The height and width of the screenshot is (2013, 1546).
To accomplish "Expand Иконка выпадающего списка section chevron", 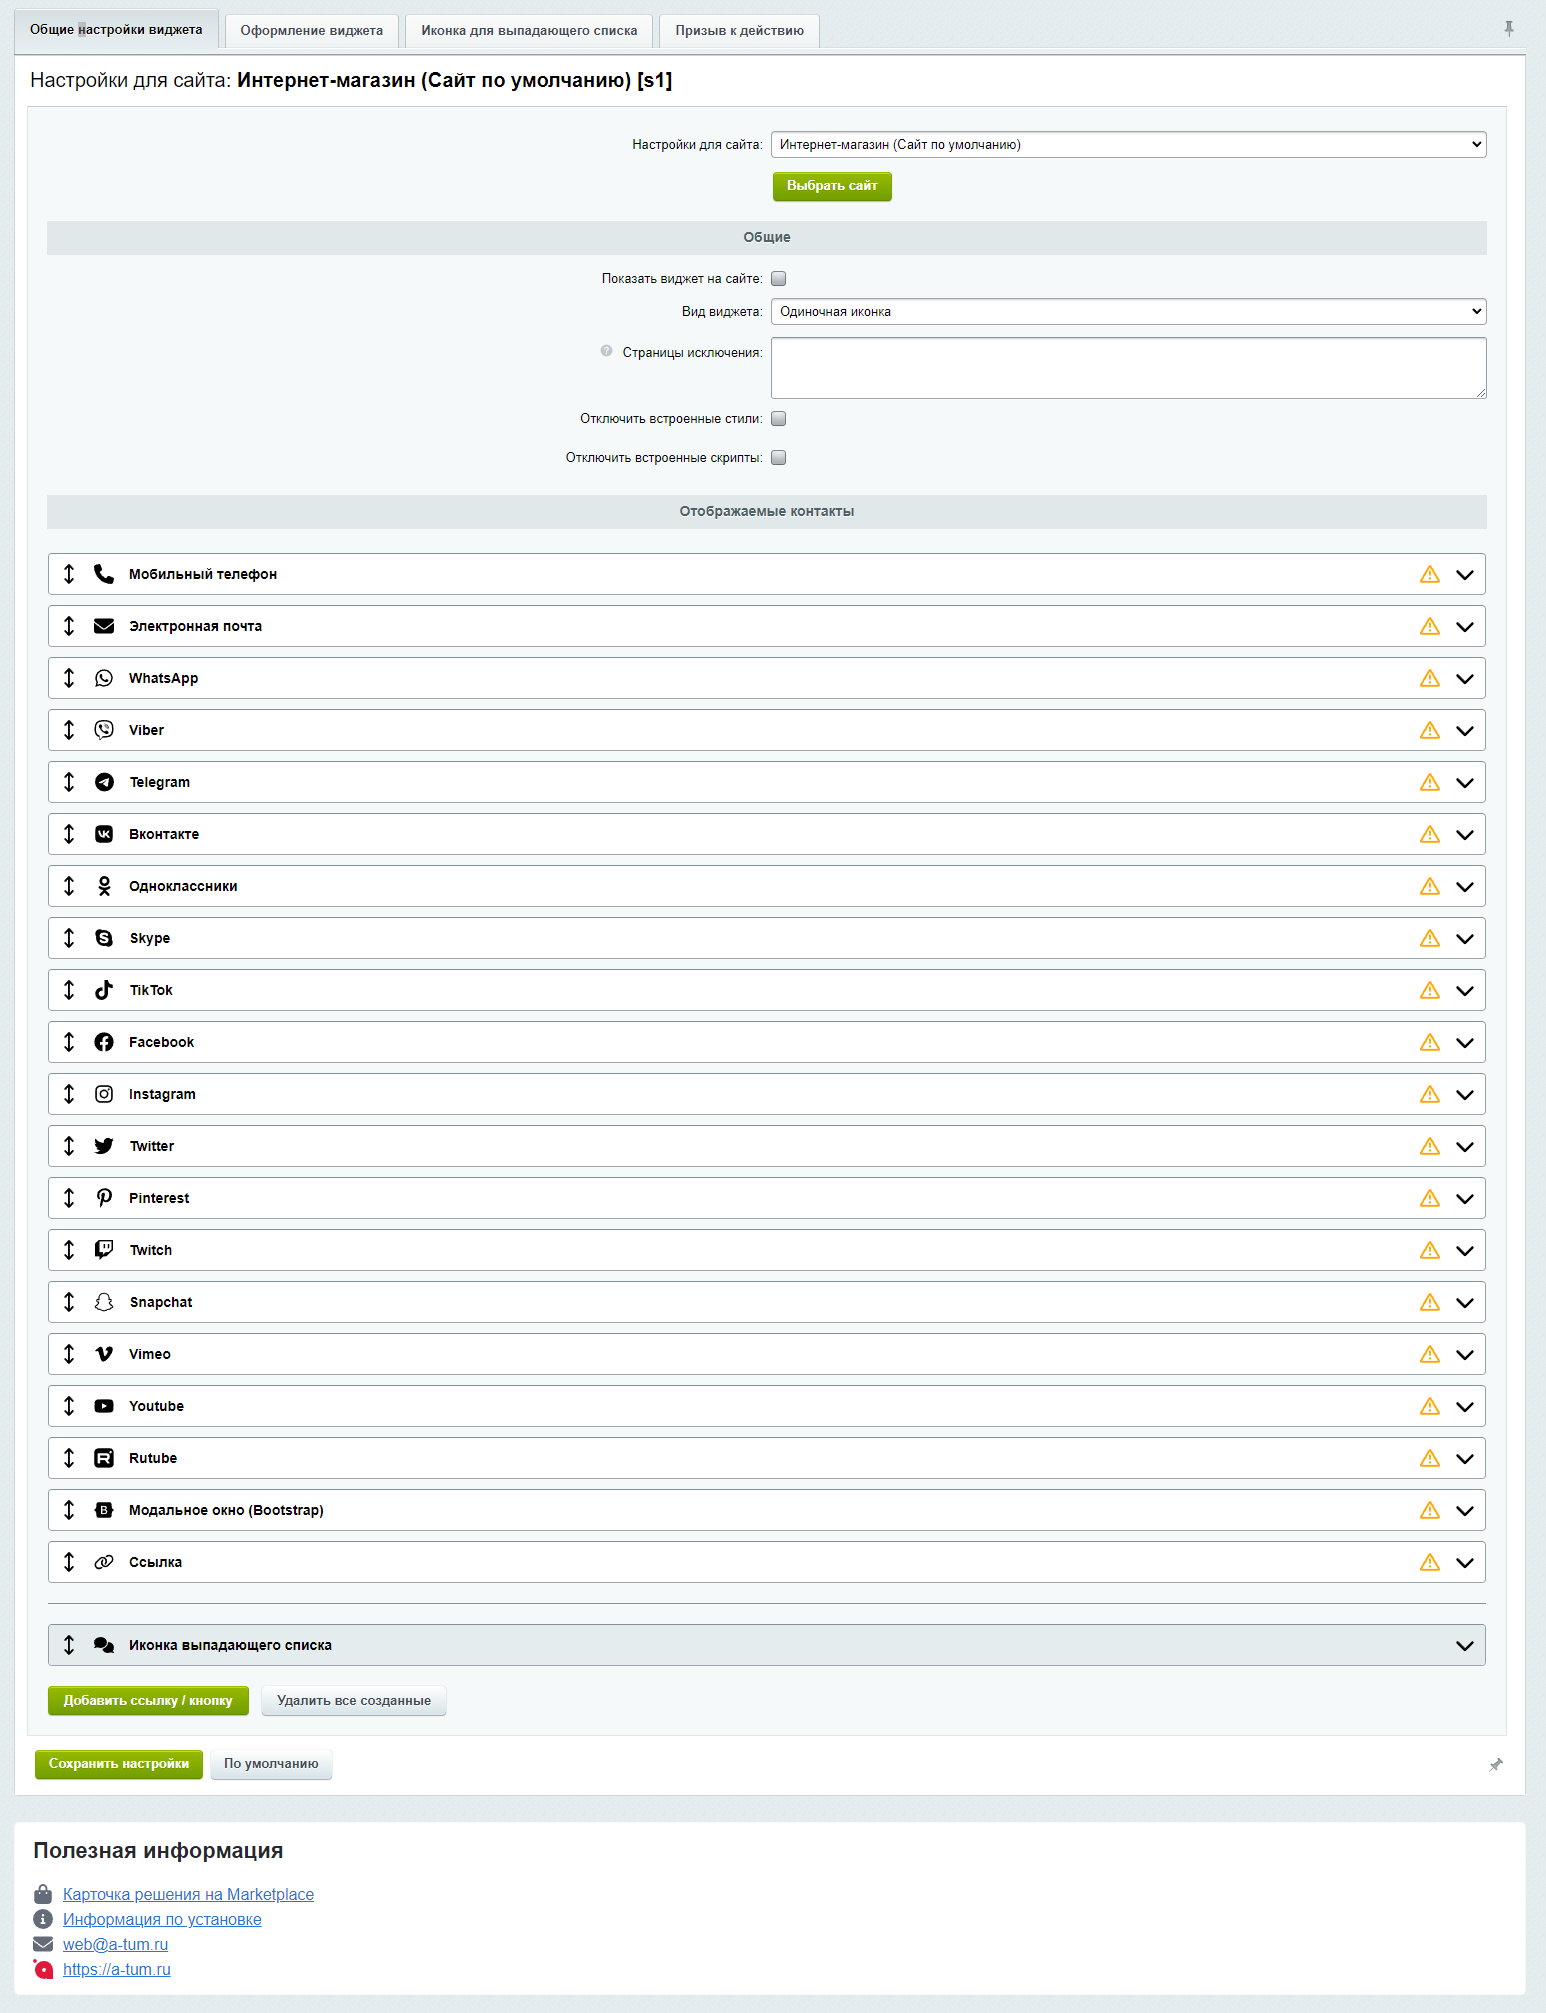I will click(x=1465, y=1646).
